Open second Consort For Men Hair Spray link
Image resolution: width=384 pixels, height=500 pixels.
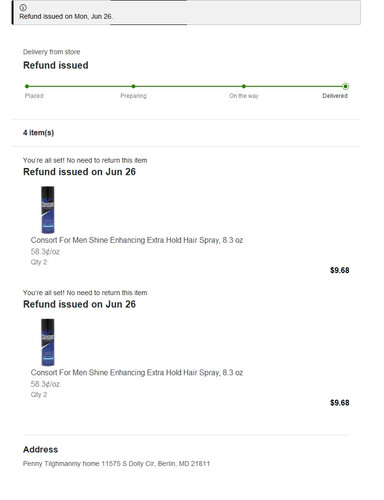(137, 372)
